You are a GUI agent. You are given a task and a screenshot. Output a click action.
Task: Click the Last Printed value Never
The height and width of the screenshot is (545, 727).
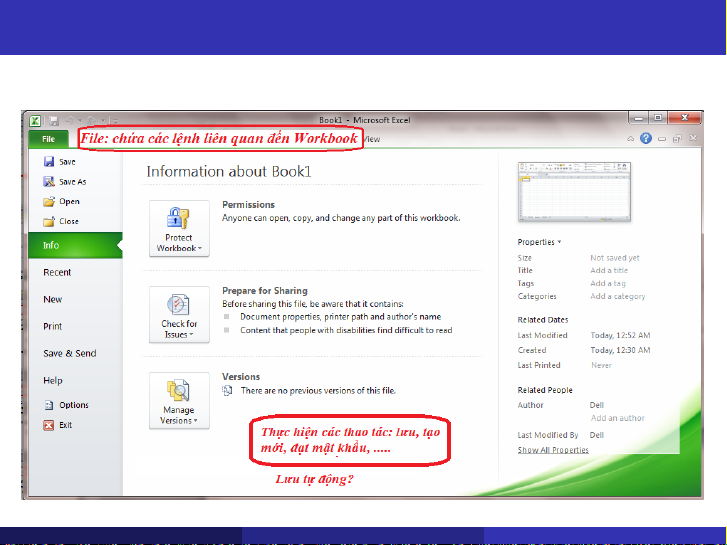tap(601, 365)
